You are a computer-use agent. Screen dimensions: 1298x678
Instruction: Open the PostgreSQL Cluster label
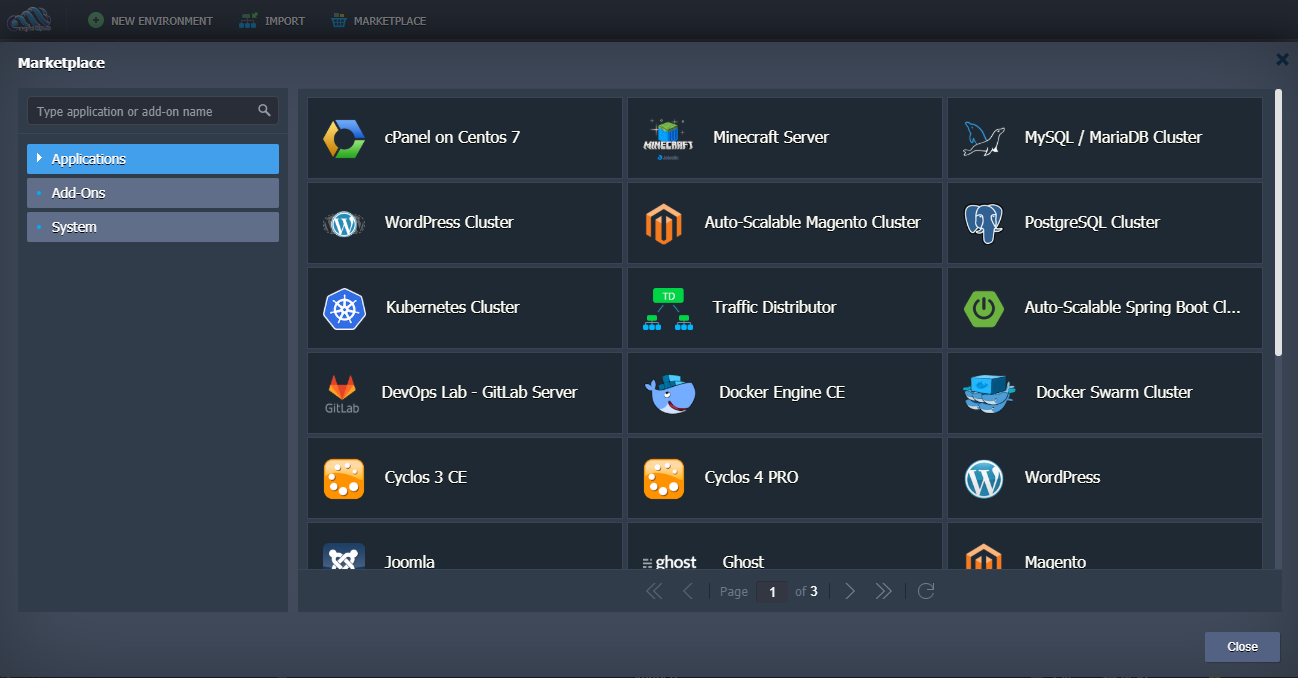1092,223
